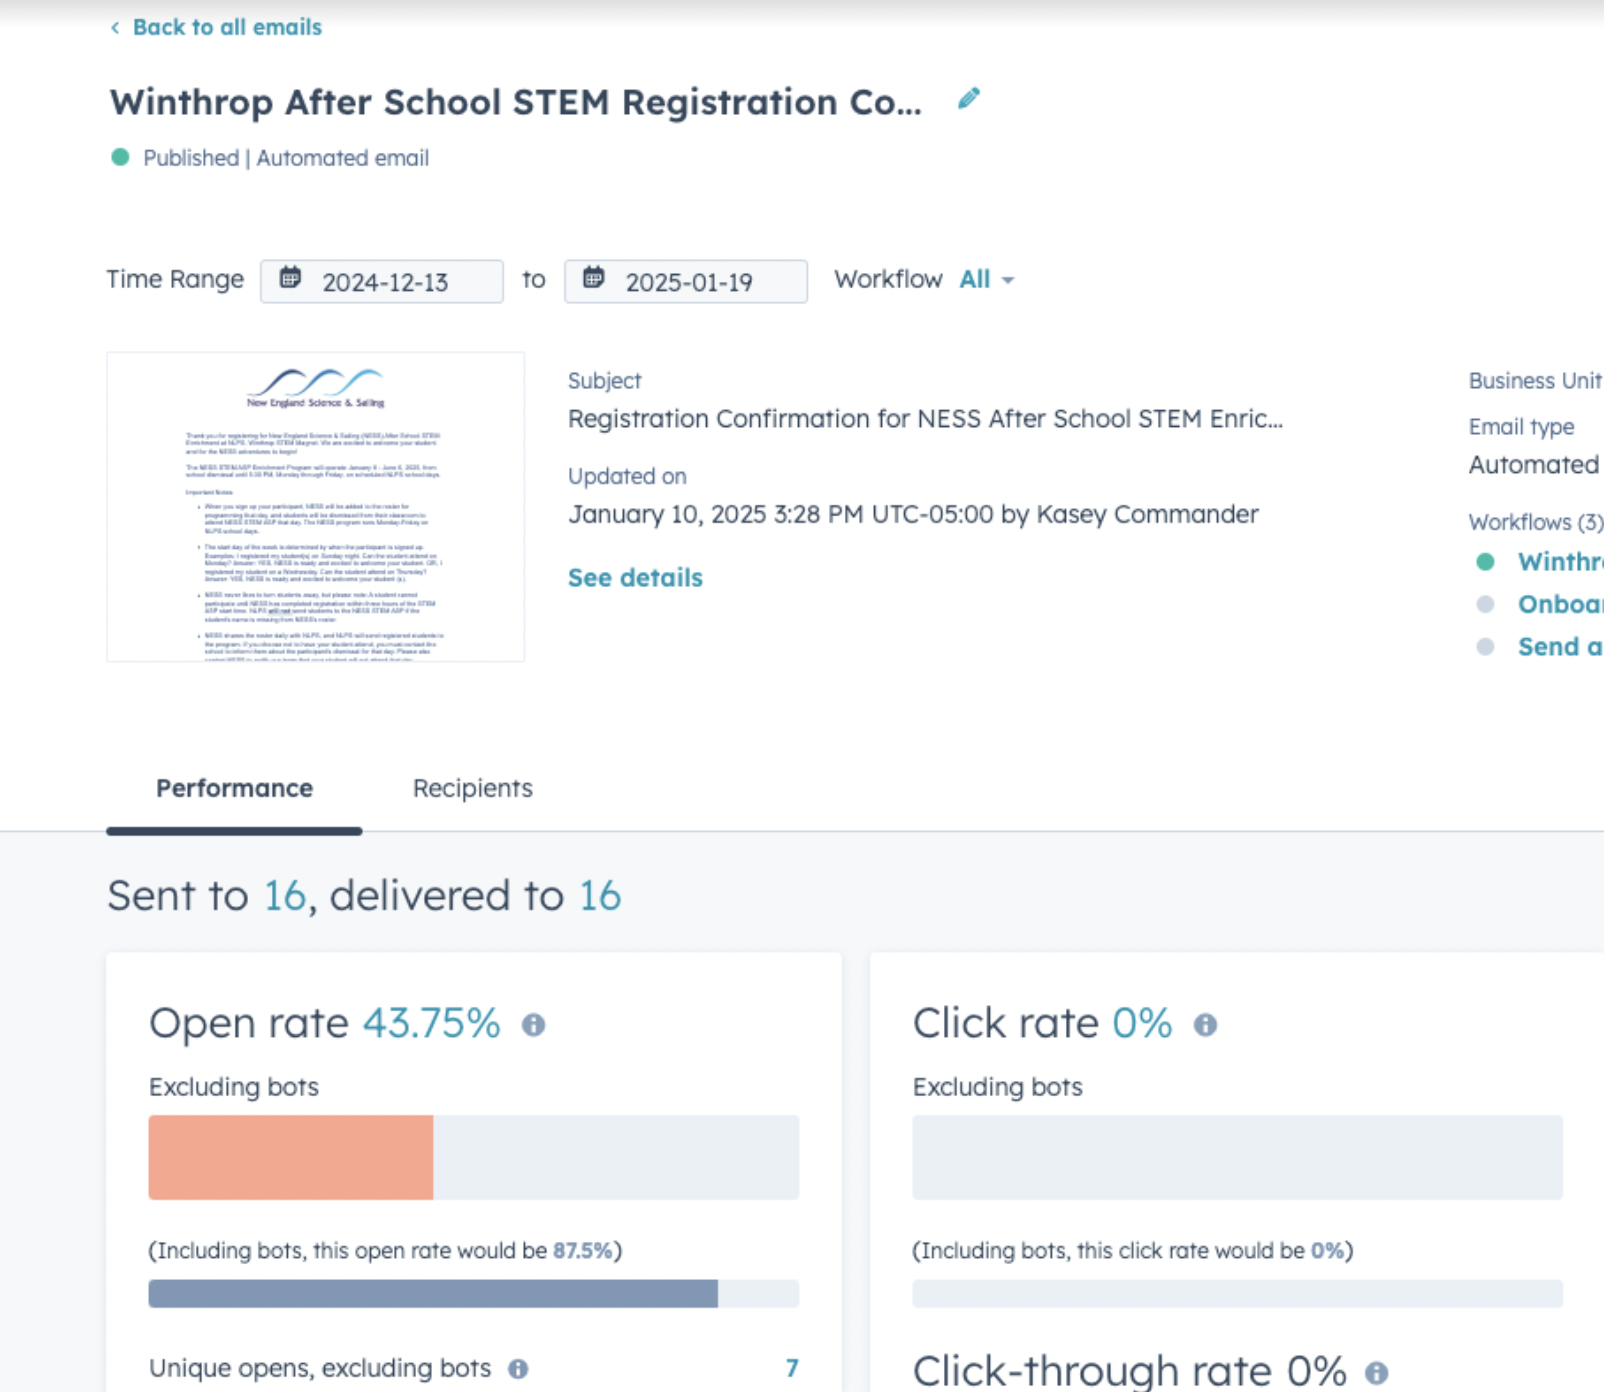This screenshot has height=1392, width=1604.
Task: Click calendar icon in start date field
Action: [290, 278]
